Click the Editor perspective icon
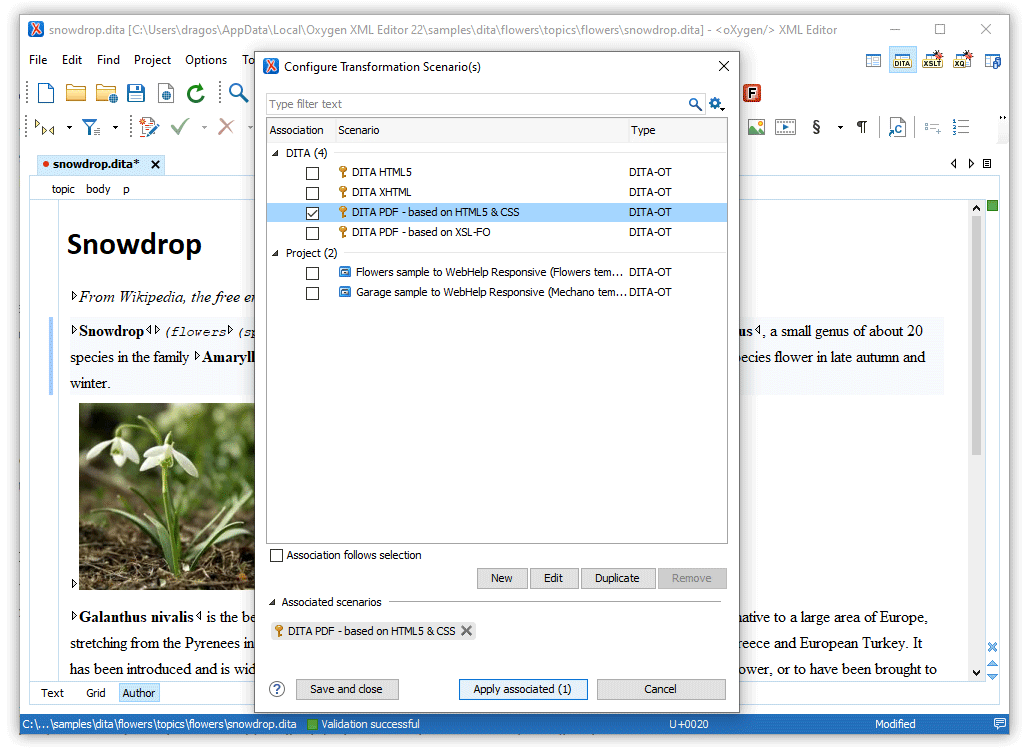 [873, 61]
